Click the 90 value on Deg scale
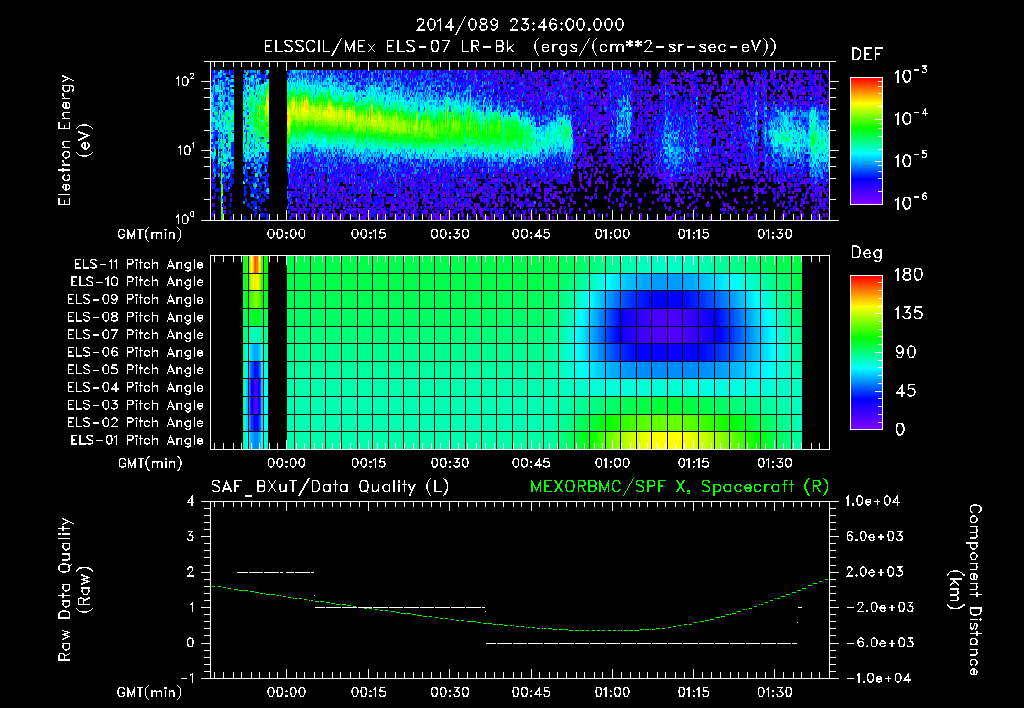The height and width of the screenshot is (708, 1024). 904,353
